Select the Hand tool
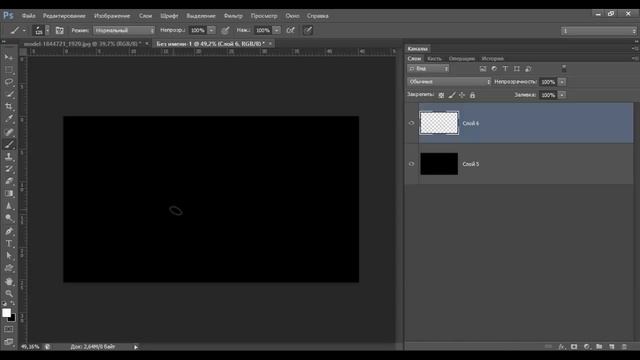 point(9,281)
